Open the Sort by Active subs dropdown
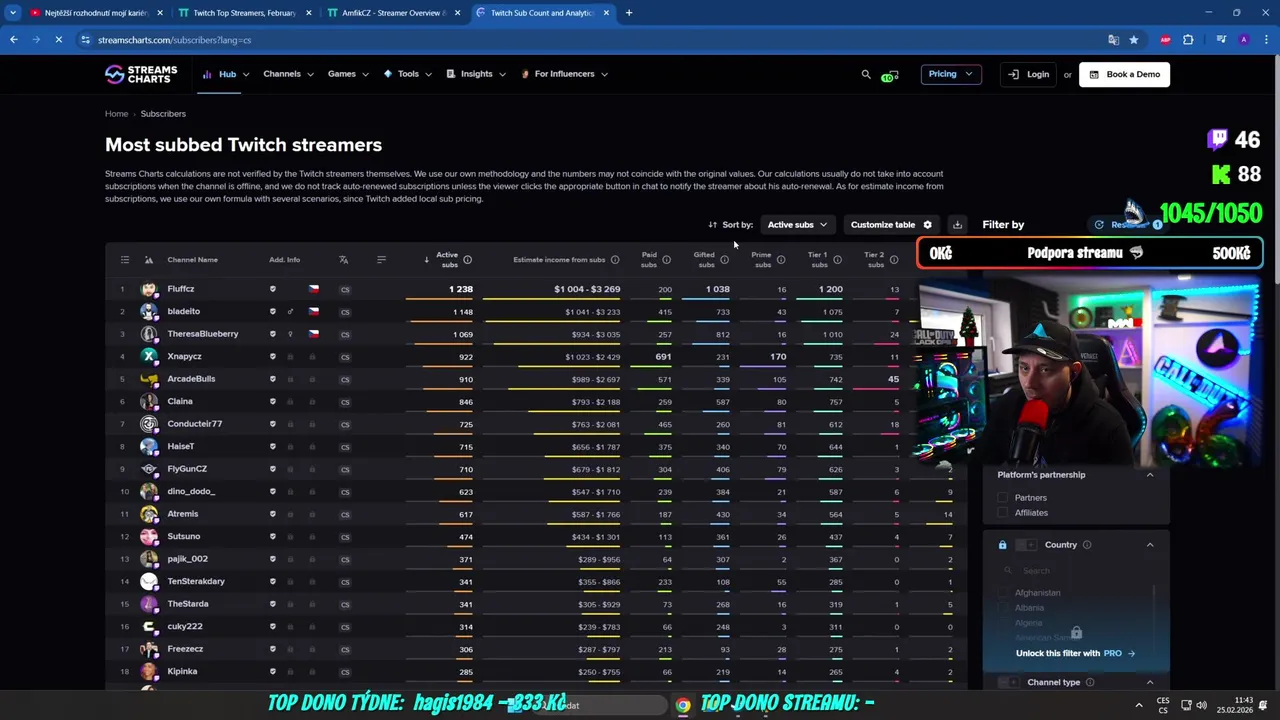The image size is (1280, 720). pyautogui.click(x=796, y=225)
